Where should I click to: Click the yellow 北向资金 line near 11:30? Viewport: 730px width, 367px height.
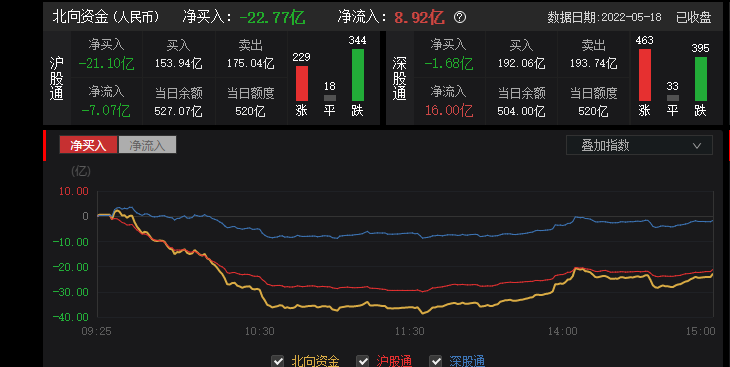click(410, 307)
